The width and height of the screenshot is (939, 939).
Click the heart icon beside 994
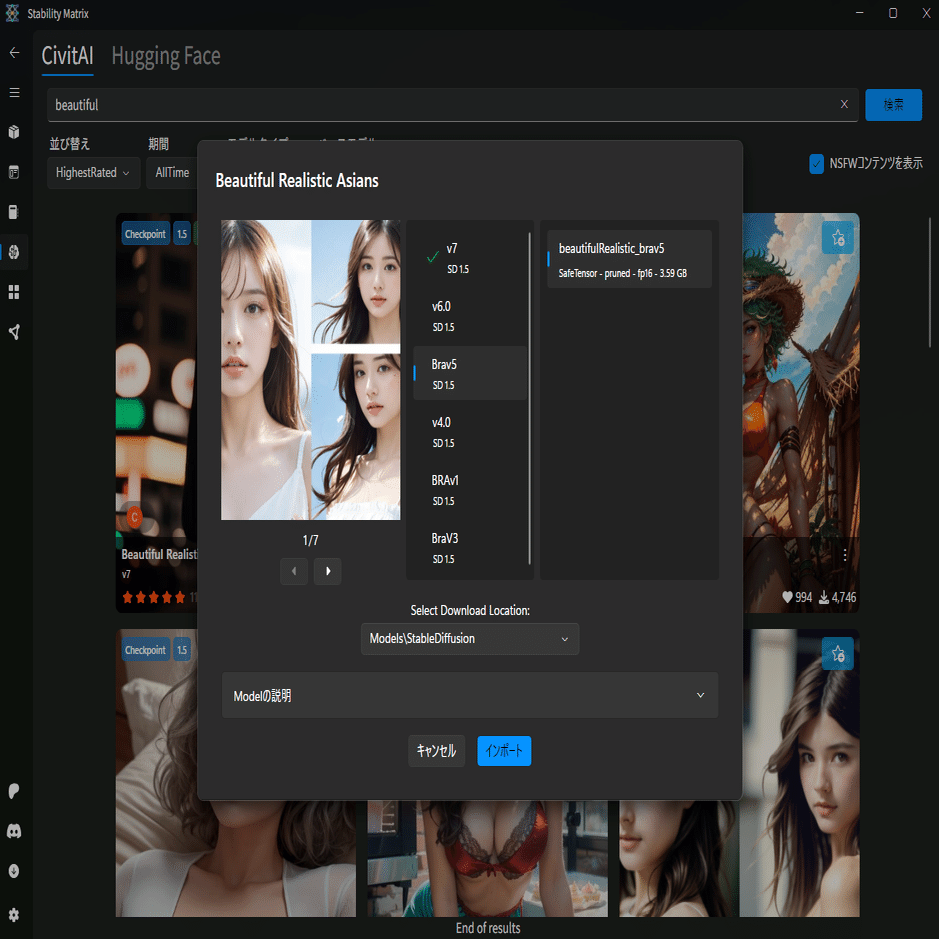[x=787, y=597]
